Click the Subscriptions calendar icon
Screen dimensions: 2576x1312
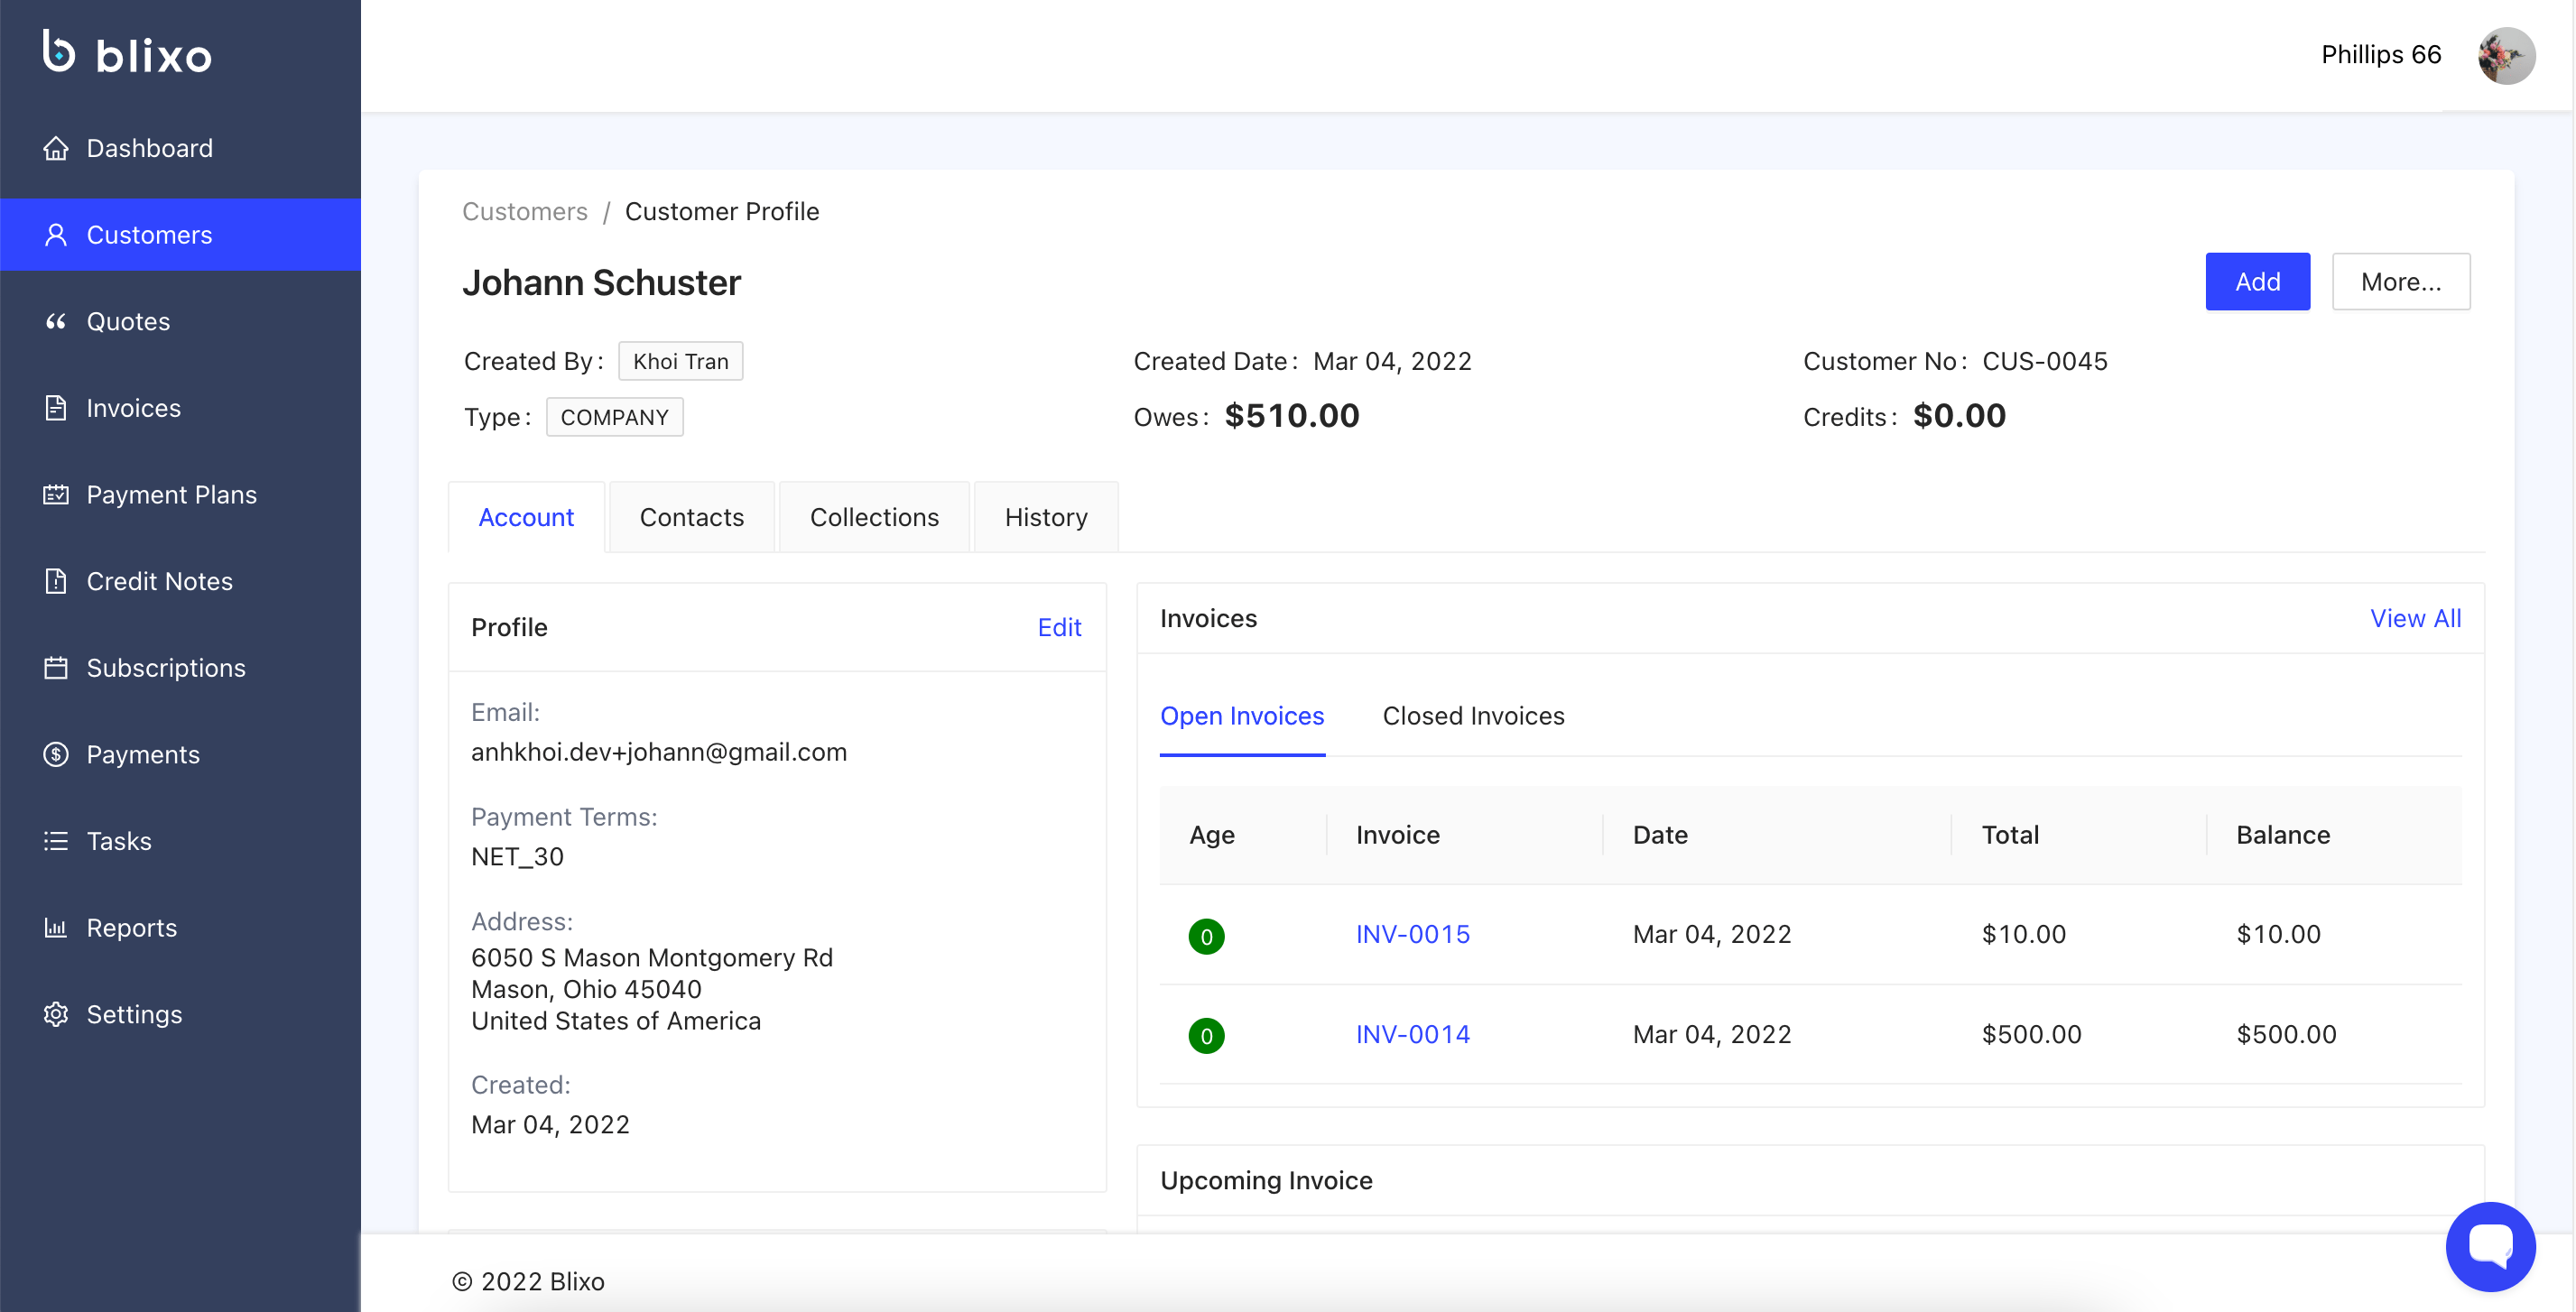pyautogui.click(x=56, y=668)
